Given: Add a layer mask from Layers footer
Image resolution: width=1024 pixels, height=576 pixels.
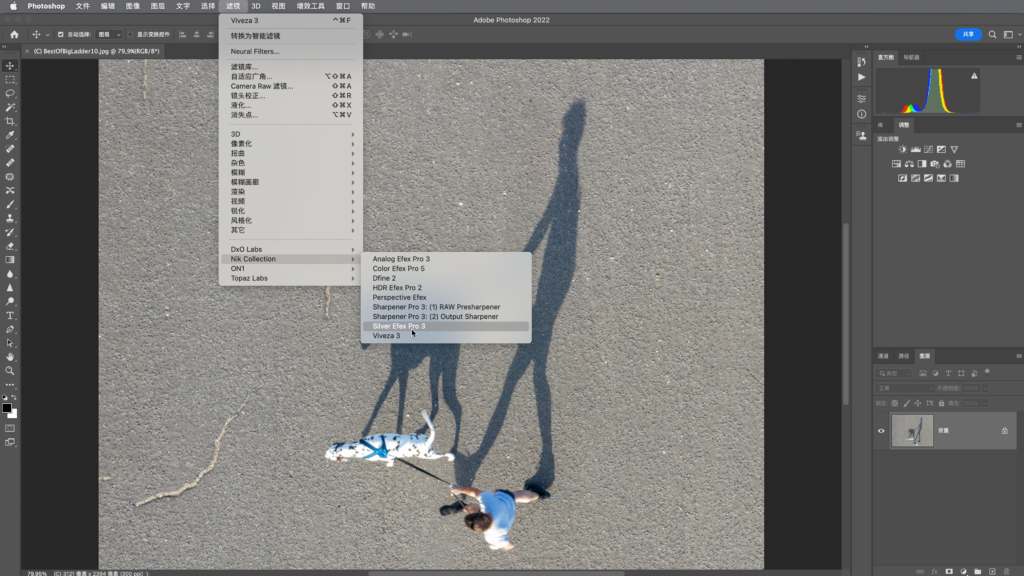Looking at the screenshot, I should coord(949,571).
